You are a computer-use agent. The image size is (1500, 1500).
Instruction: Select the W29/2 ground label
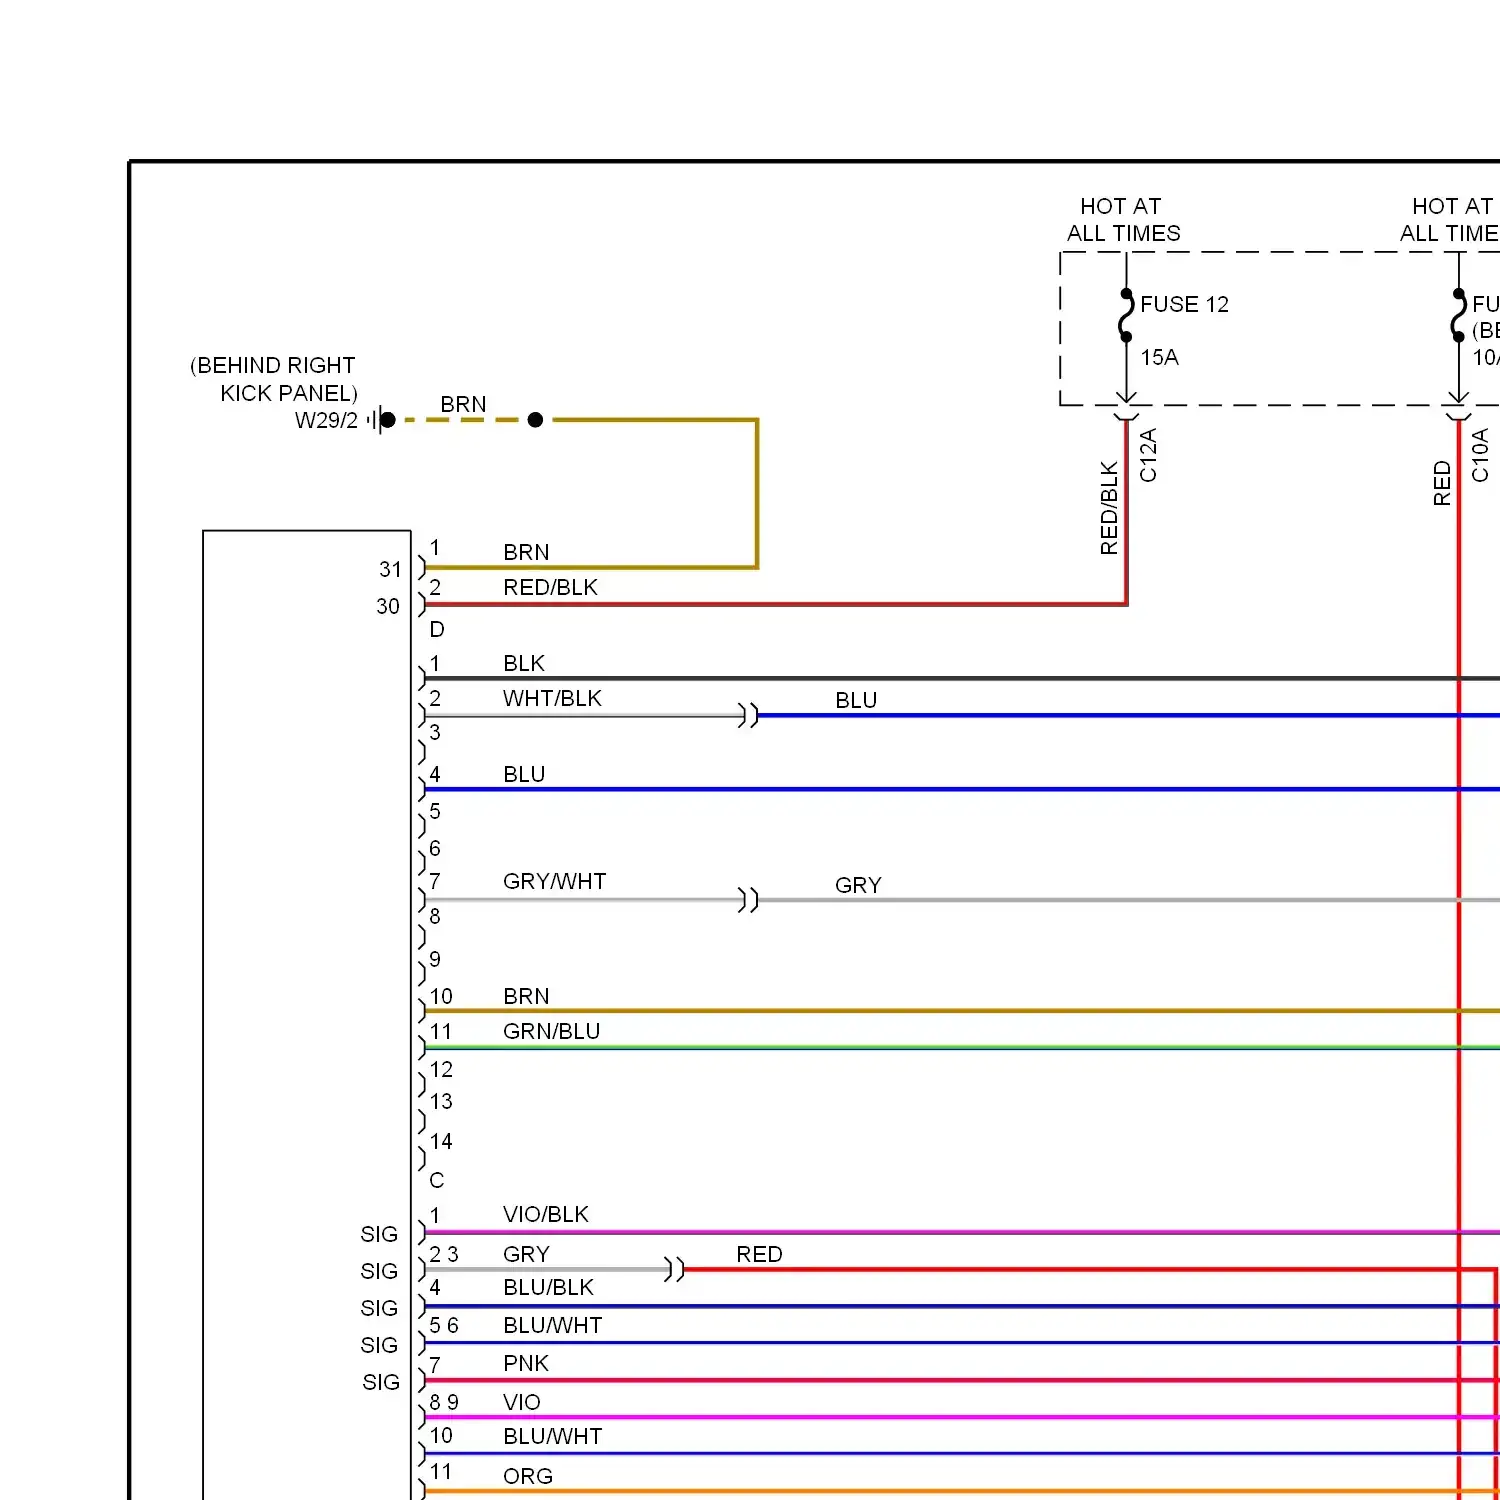pyautogui.click(x=326, y=420)
